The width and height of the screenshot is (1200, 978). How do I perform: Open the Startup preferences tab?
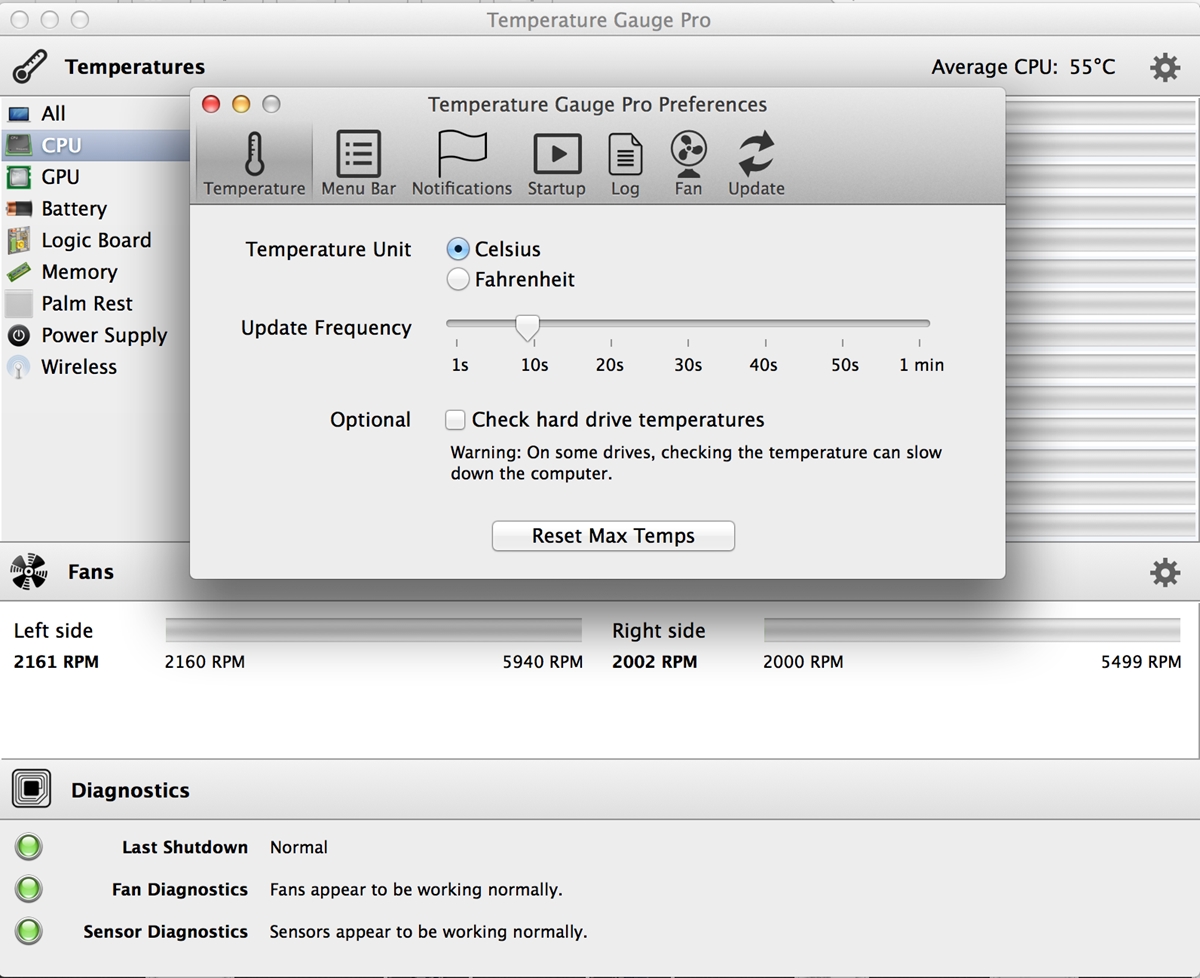coord(557,163)
